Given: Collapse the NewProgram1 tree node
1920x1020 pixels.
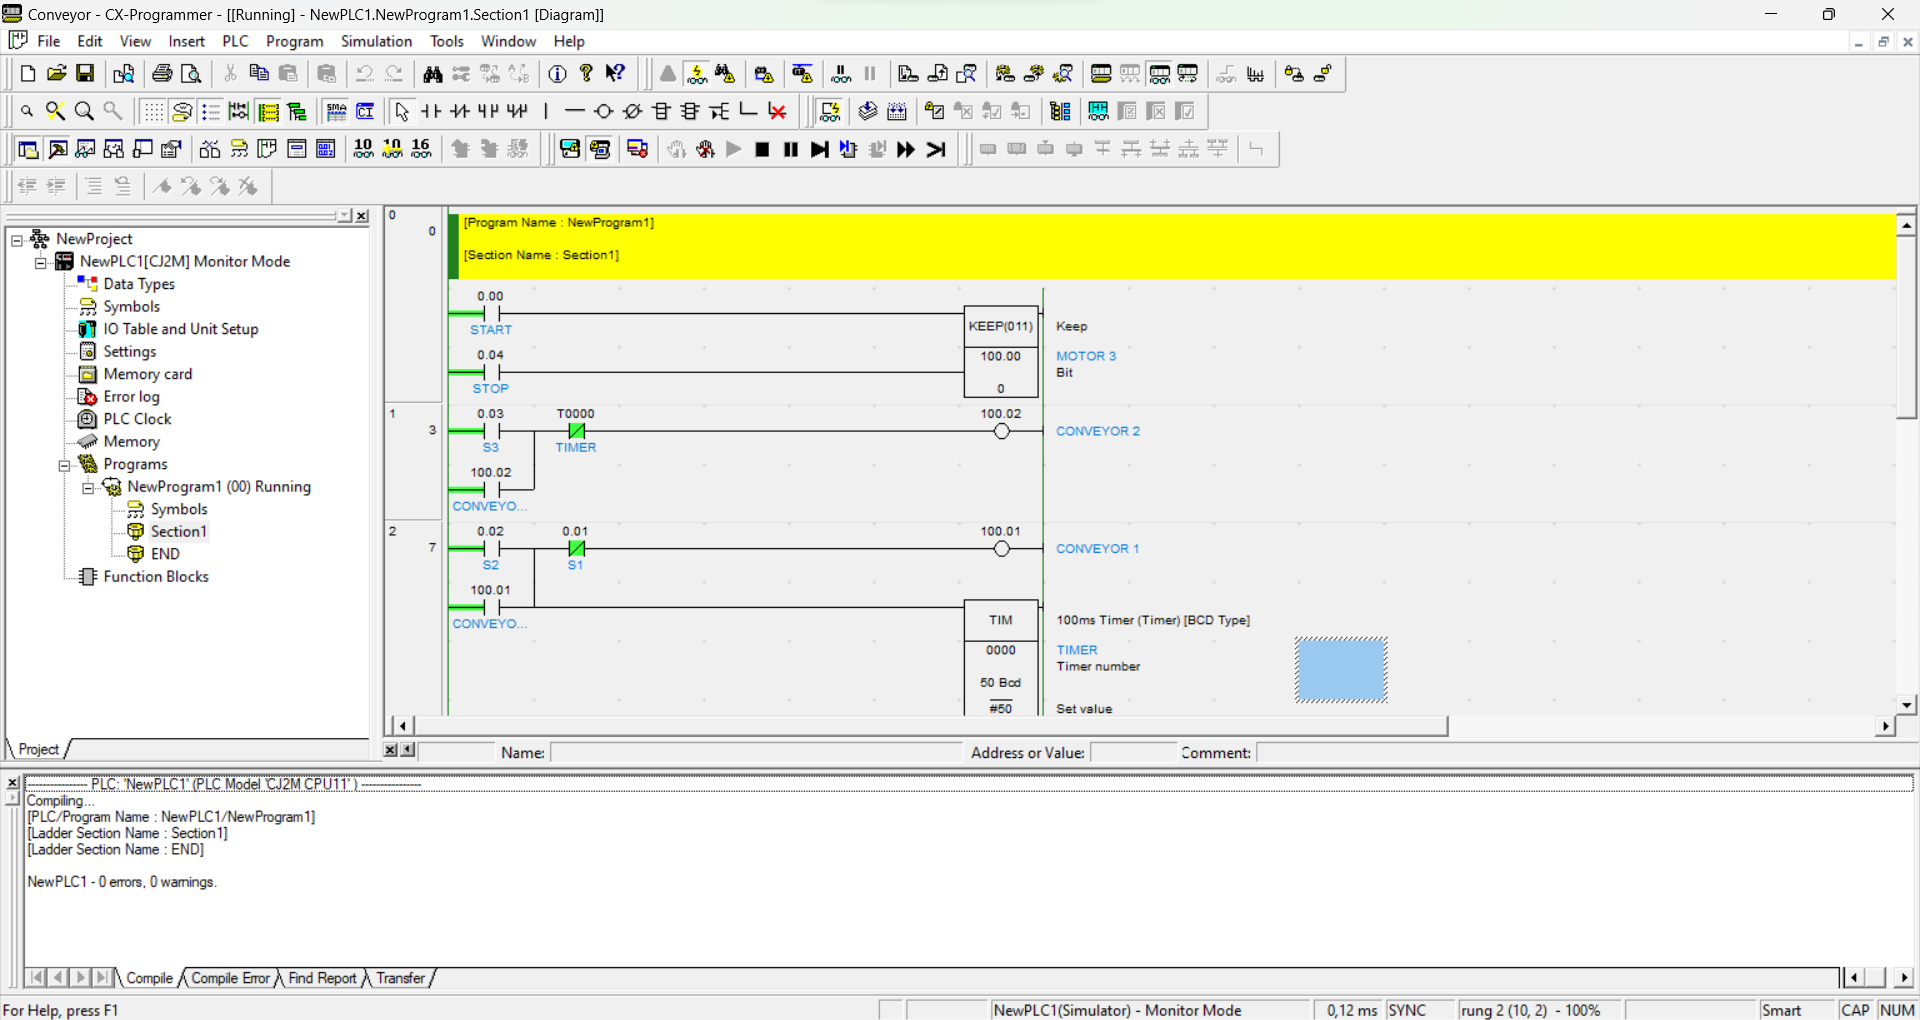Looking at the screenshot, I should tap(88, 488).
